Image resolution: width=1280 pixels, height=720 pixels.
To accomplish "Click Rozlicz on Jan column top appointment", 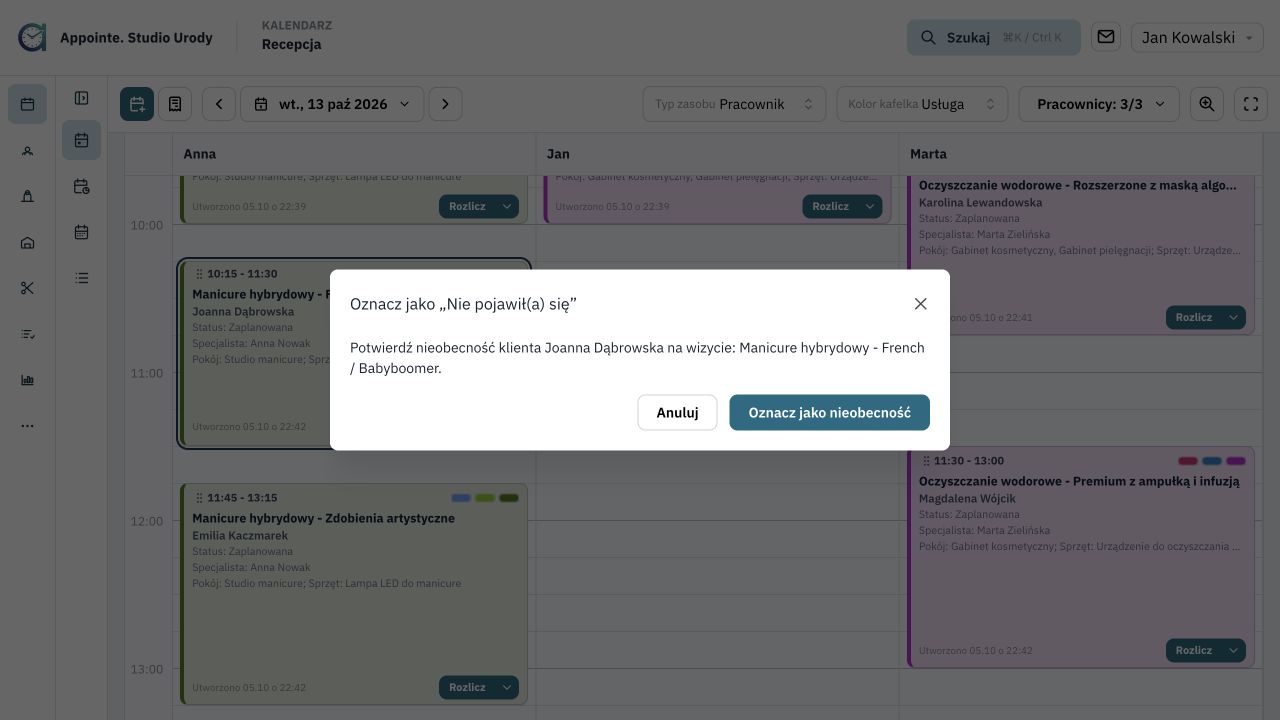I will click(x=831, y=206).
